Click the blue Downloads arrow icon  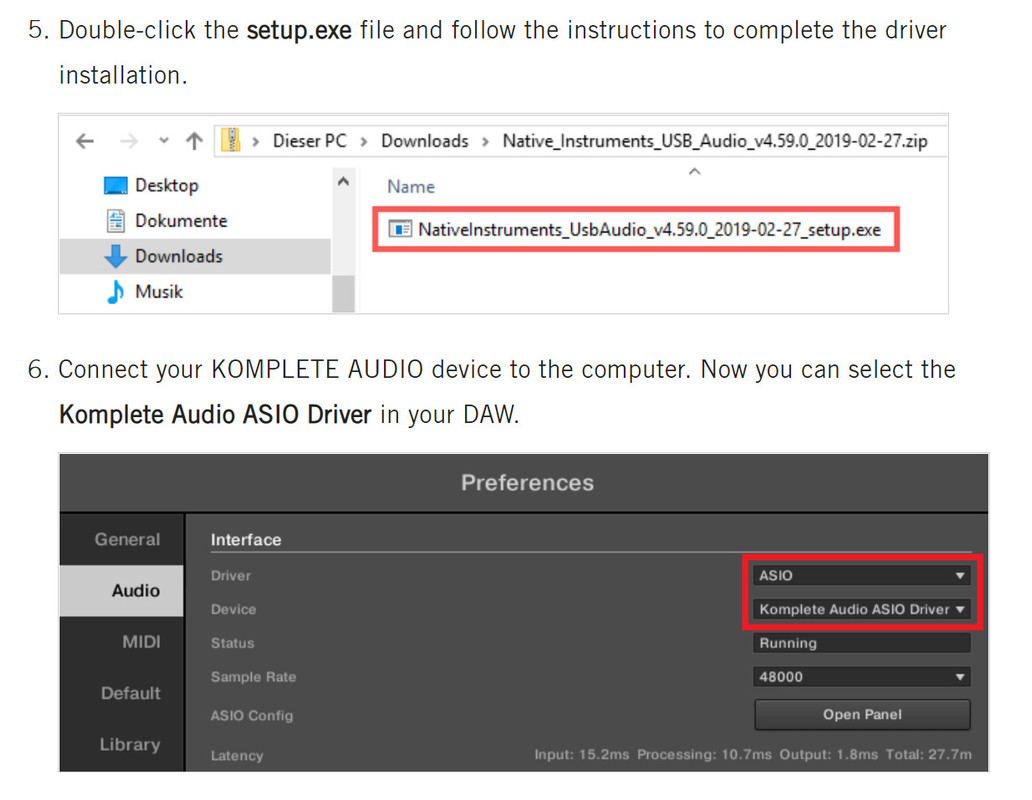116,256
